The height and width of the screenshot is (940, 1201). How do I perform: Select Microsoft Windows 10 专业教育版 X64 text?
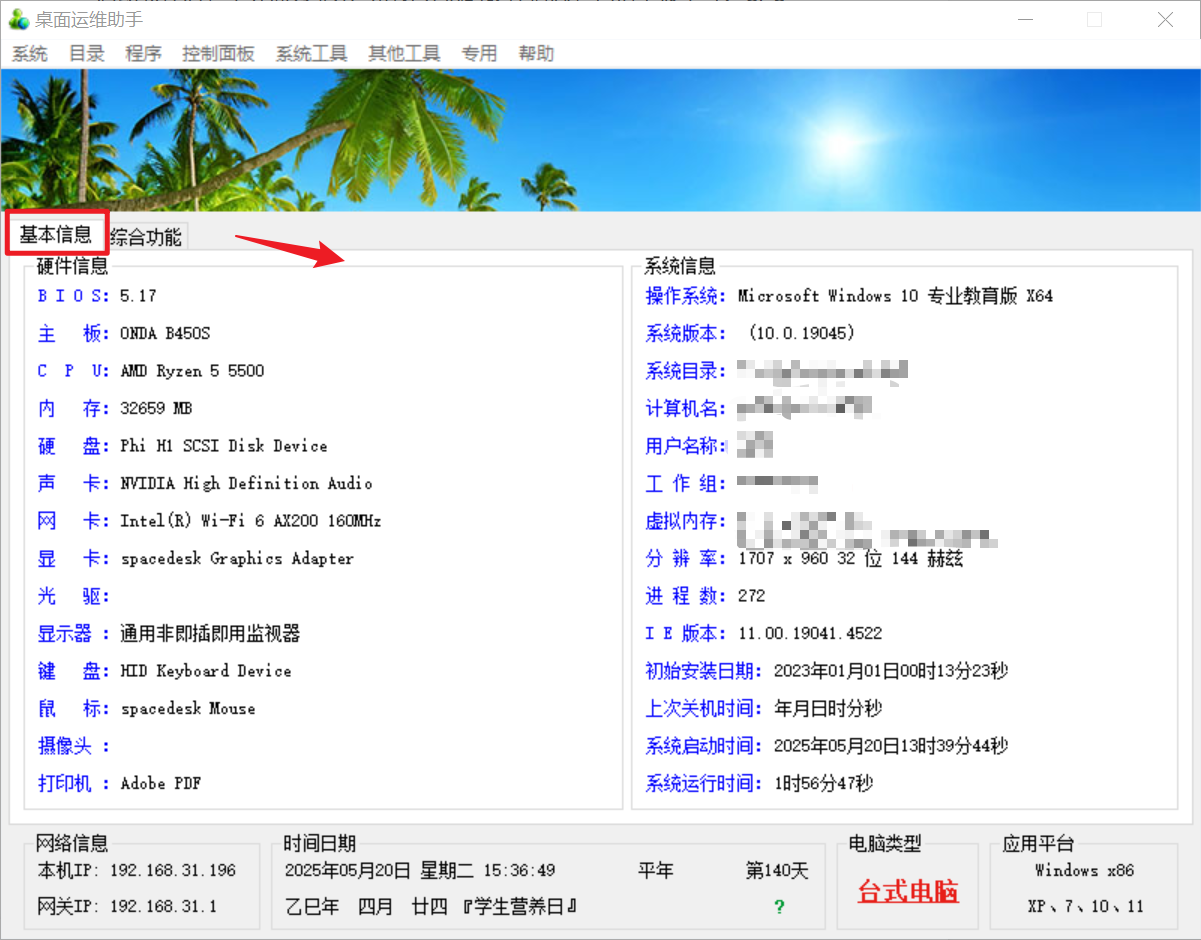tap(895, 296)
